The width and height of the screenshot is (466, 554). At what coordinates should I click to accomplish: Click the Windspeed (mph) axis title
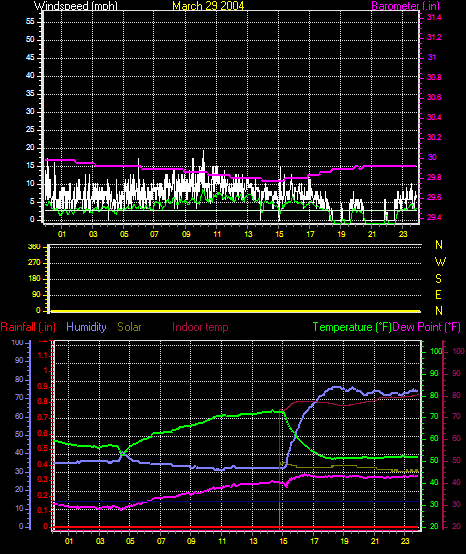76,5
